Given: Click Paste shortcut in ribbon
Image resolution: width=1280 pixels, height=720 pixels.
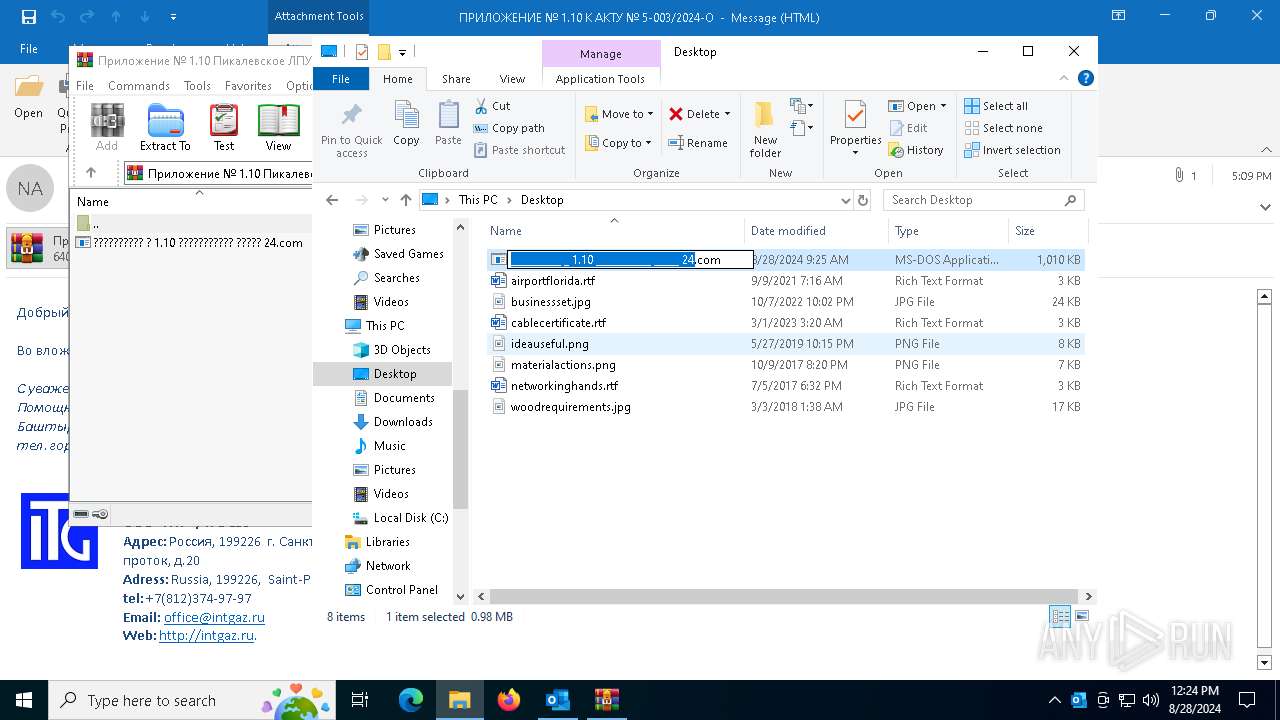Looking at the screenshot, I should click(x=519, y=150).
